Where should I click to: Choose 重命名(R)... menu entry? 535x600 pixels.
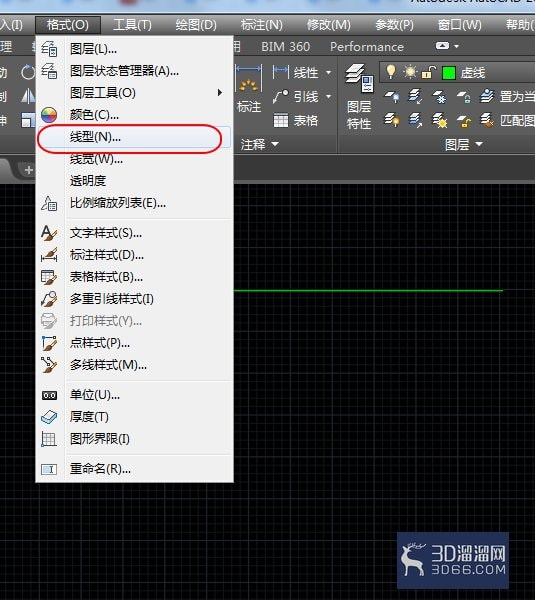pyautogui.click(x=134, y=468)
